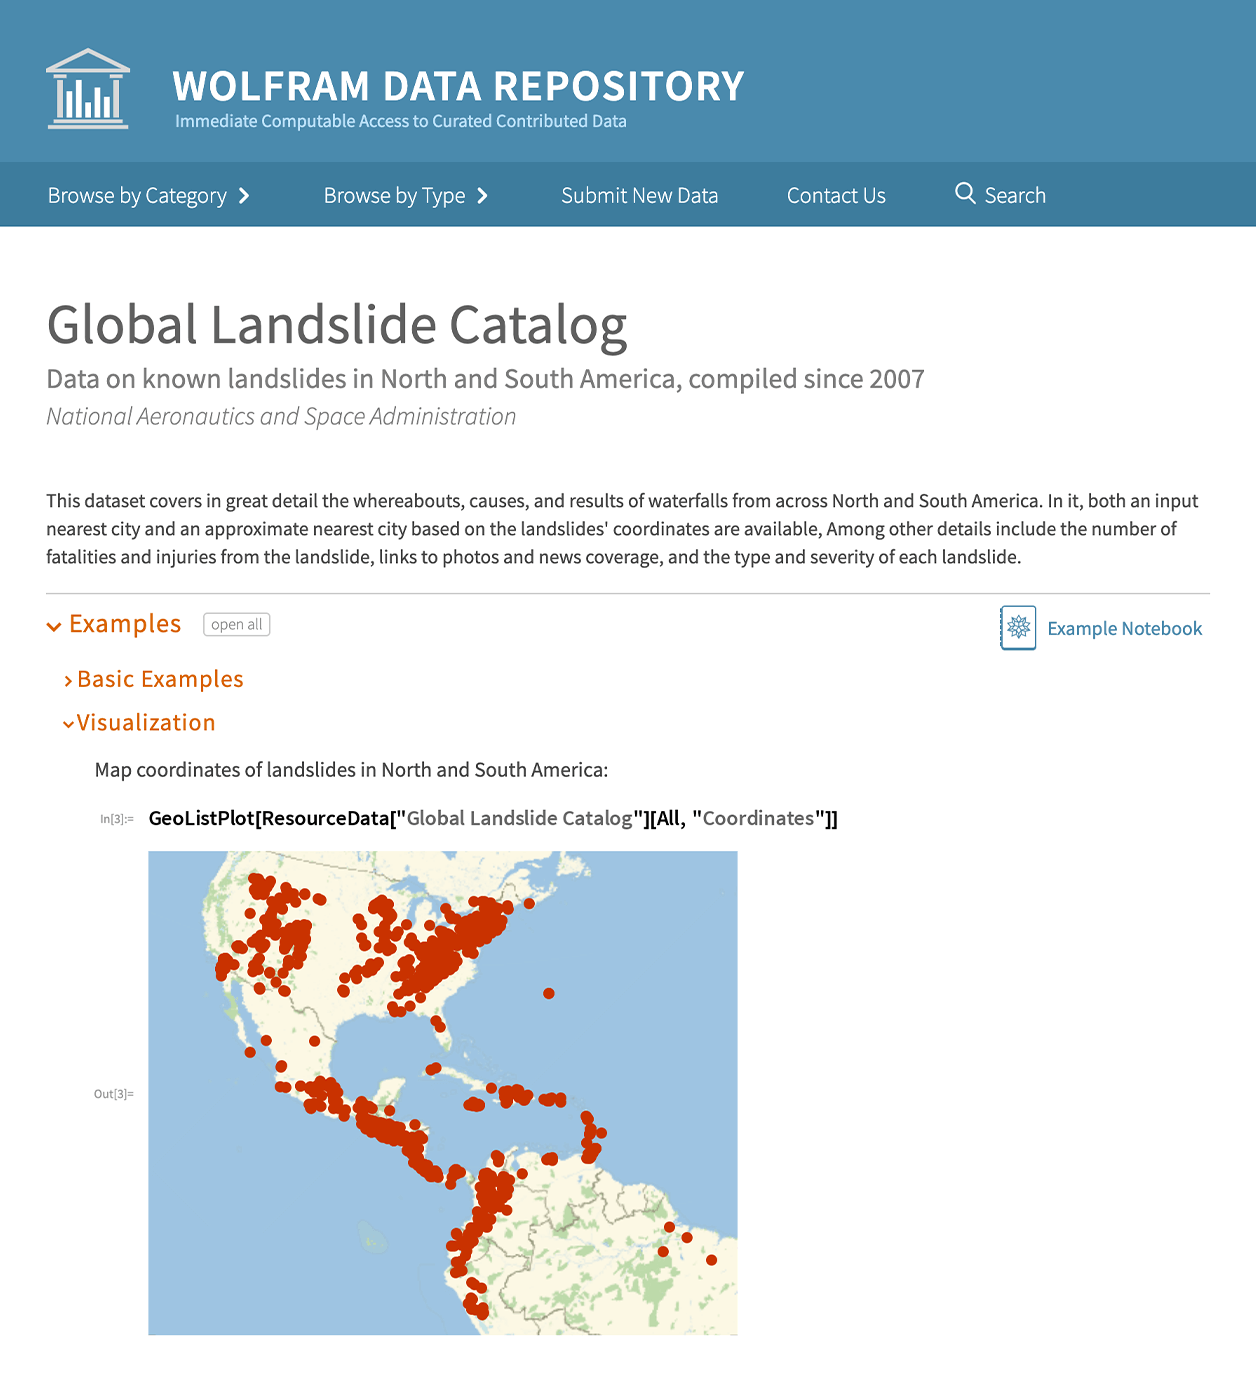
Task: Collapse the Examples section
Action: point(54,626)
